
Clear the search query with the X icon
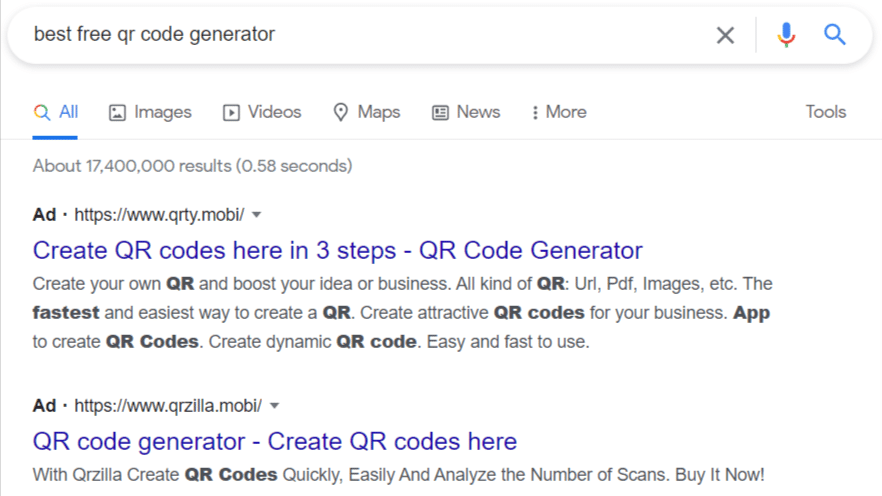(725, 35)
